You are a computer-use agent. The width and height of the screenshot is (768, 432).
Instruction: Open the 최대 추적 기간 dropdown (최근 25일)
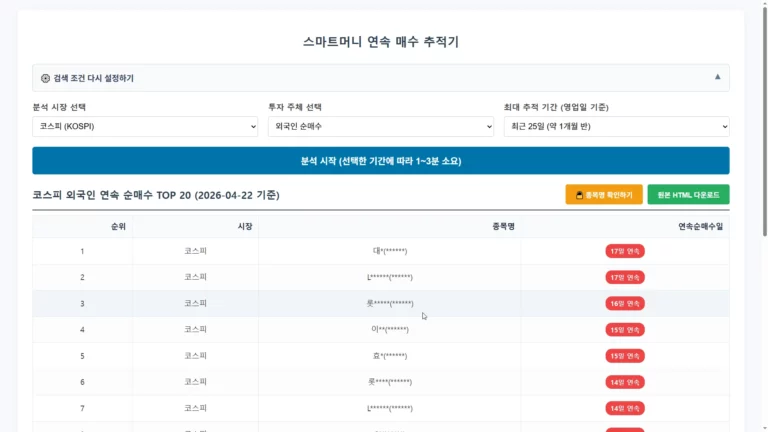coord(617,126)
